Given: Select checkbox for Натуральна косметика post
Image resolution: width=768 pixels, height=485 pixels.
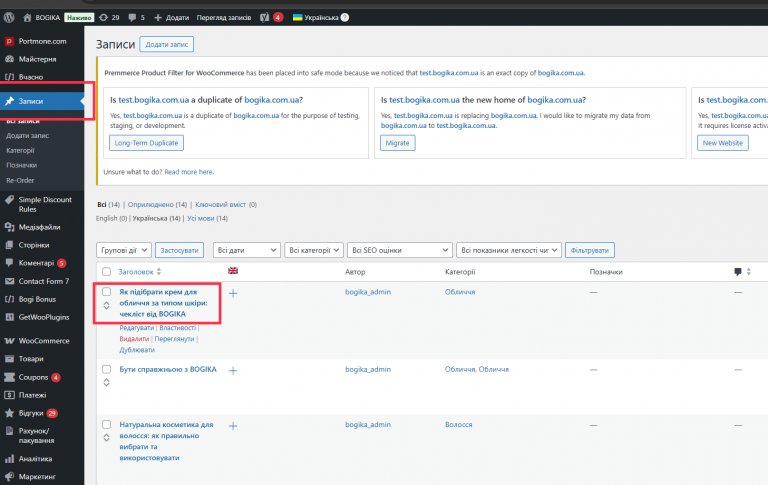Looking at the screenshot, I should tap(106, 424).
